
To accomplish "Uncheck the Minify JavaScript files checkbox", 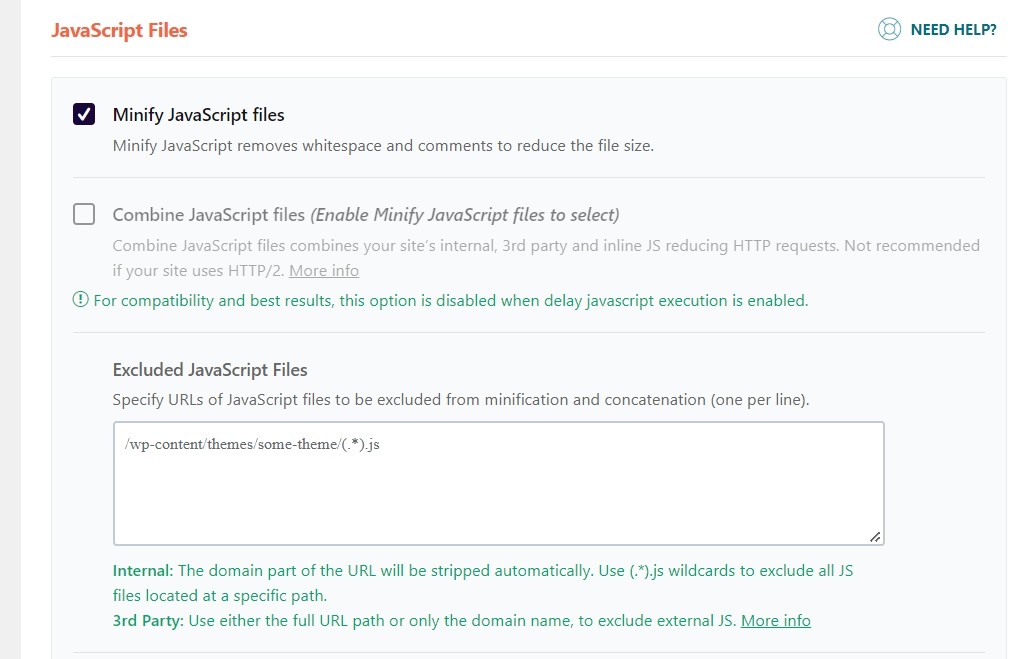I will 84,114.
